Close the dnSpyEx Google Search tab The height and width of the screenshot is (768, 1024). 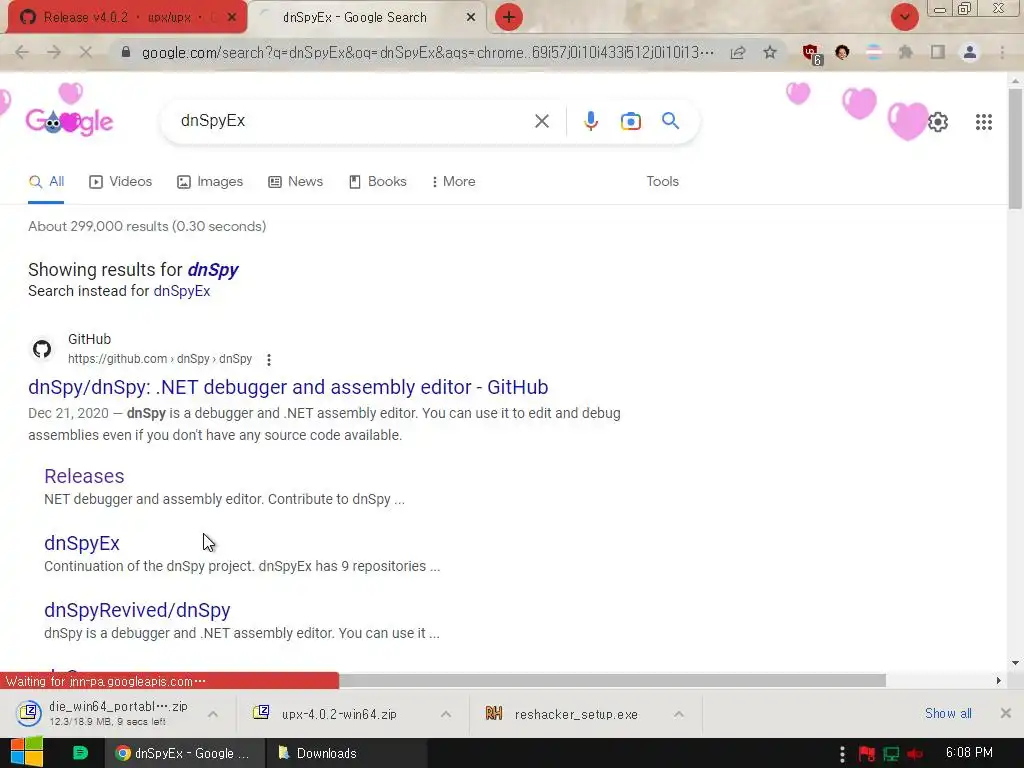470,17
